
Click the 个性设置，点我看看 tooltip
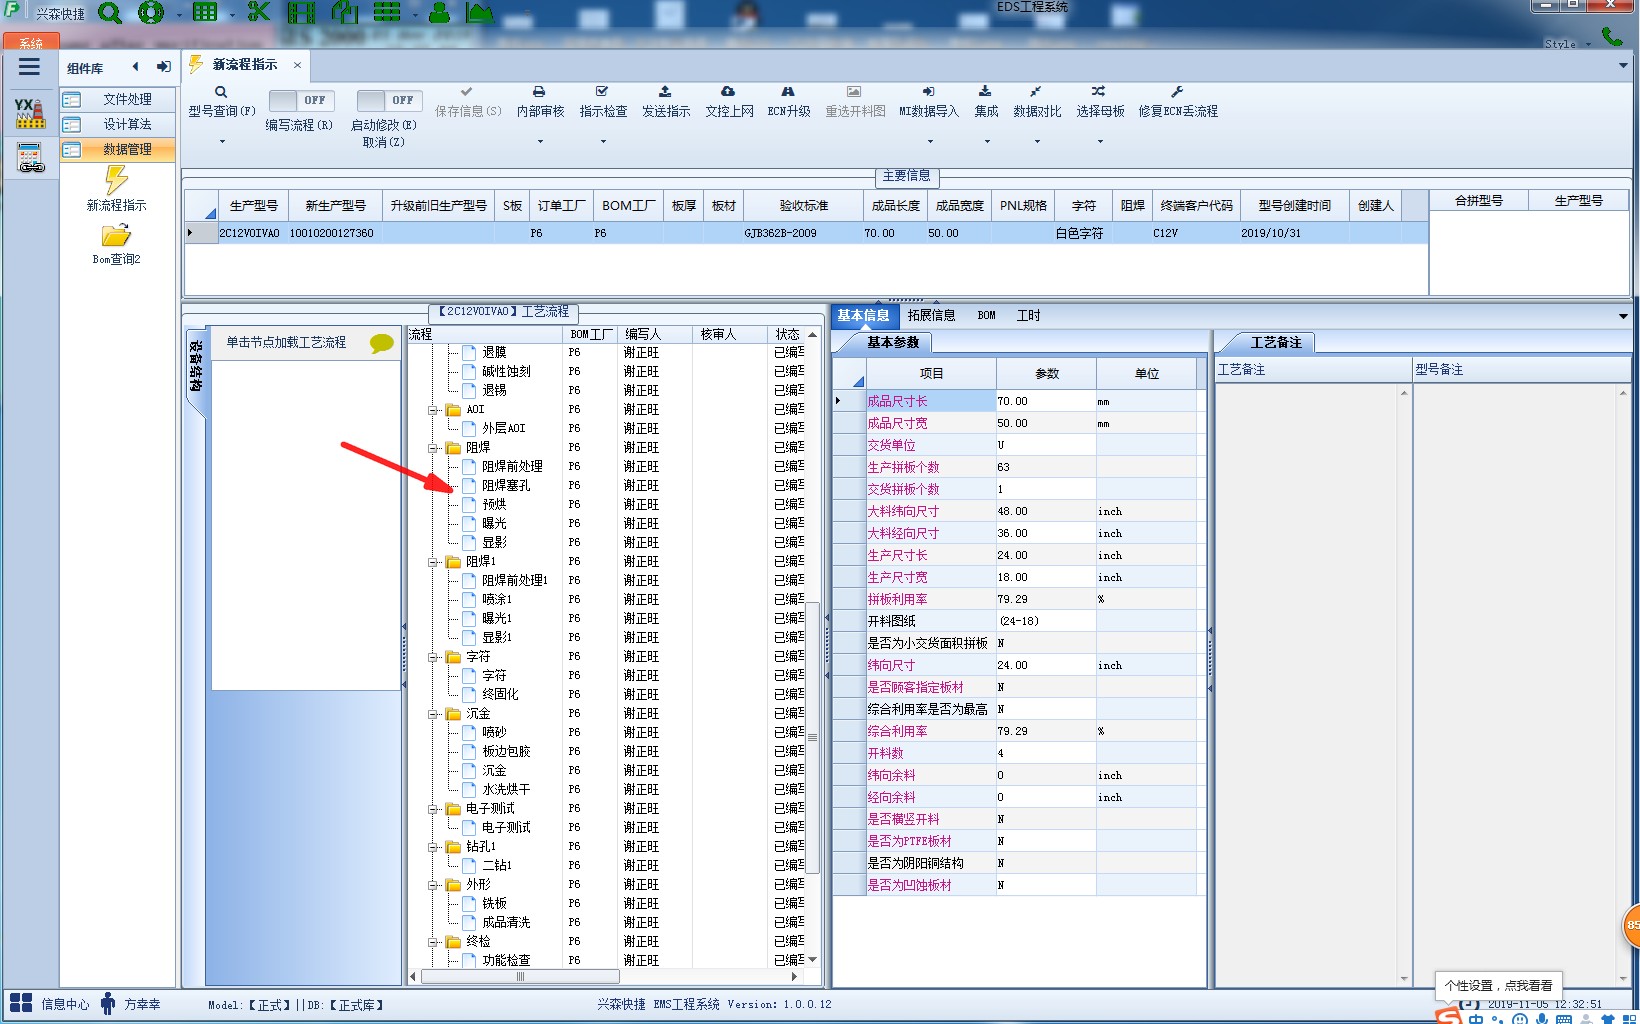click(x=1498, y=985)
